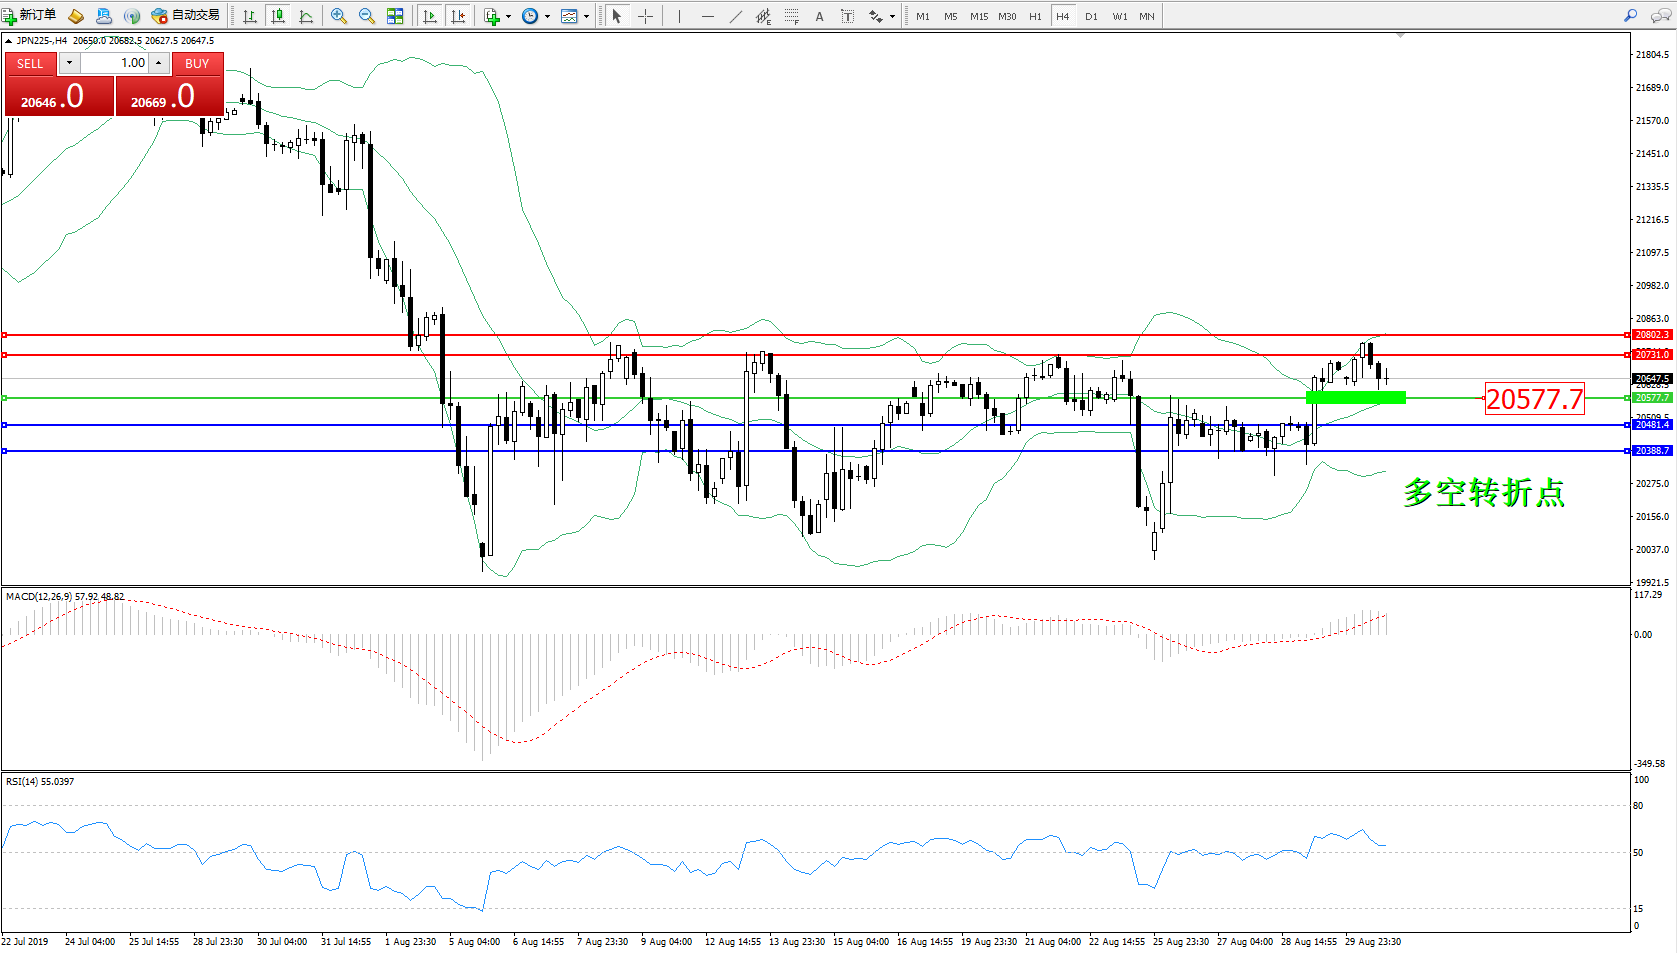Click the New Order (新订单) button
The width and height of the screenshot is (1677, 953).
click(30, 15)
